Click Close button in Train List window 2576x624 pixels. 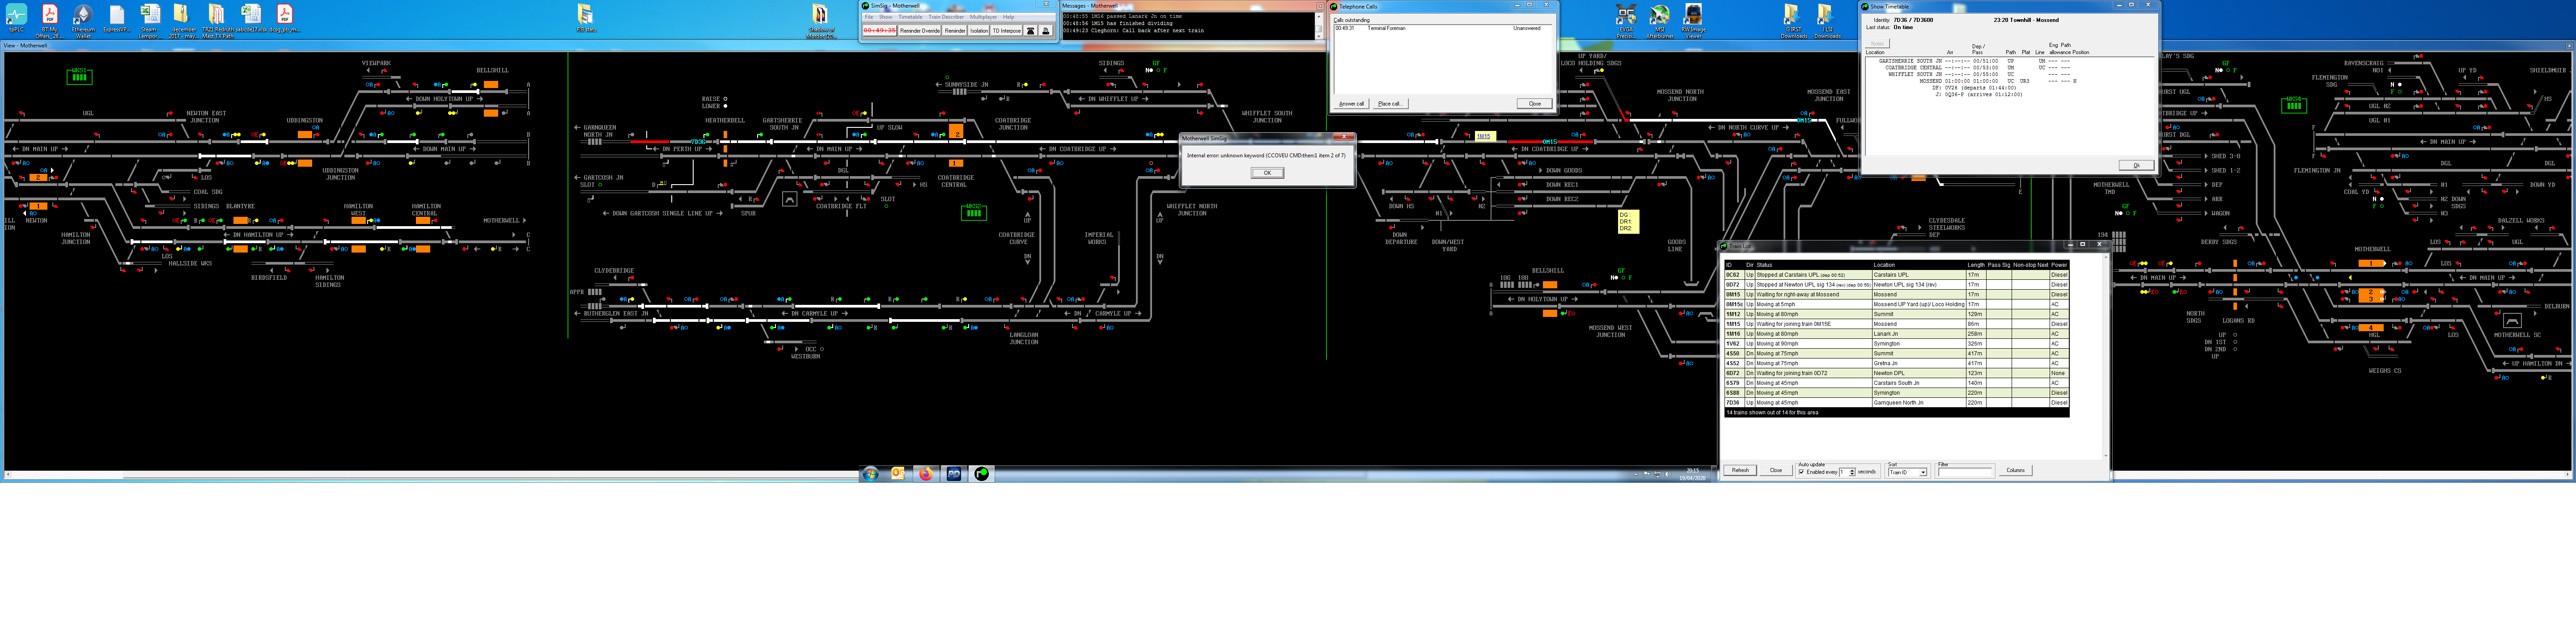[1775, 470]
